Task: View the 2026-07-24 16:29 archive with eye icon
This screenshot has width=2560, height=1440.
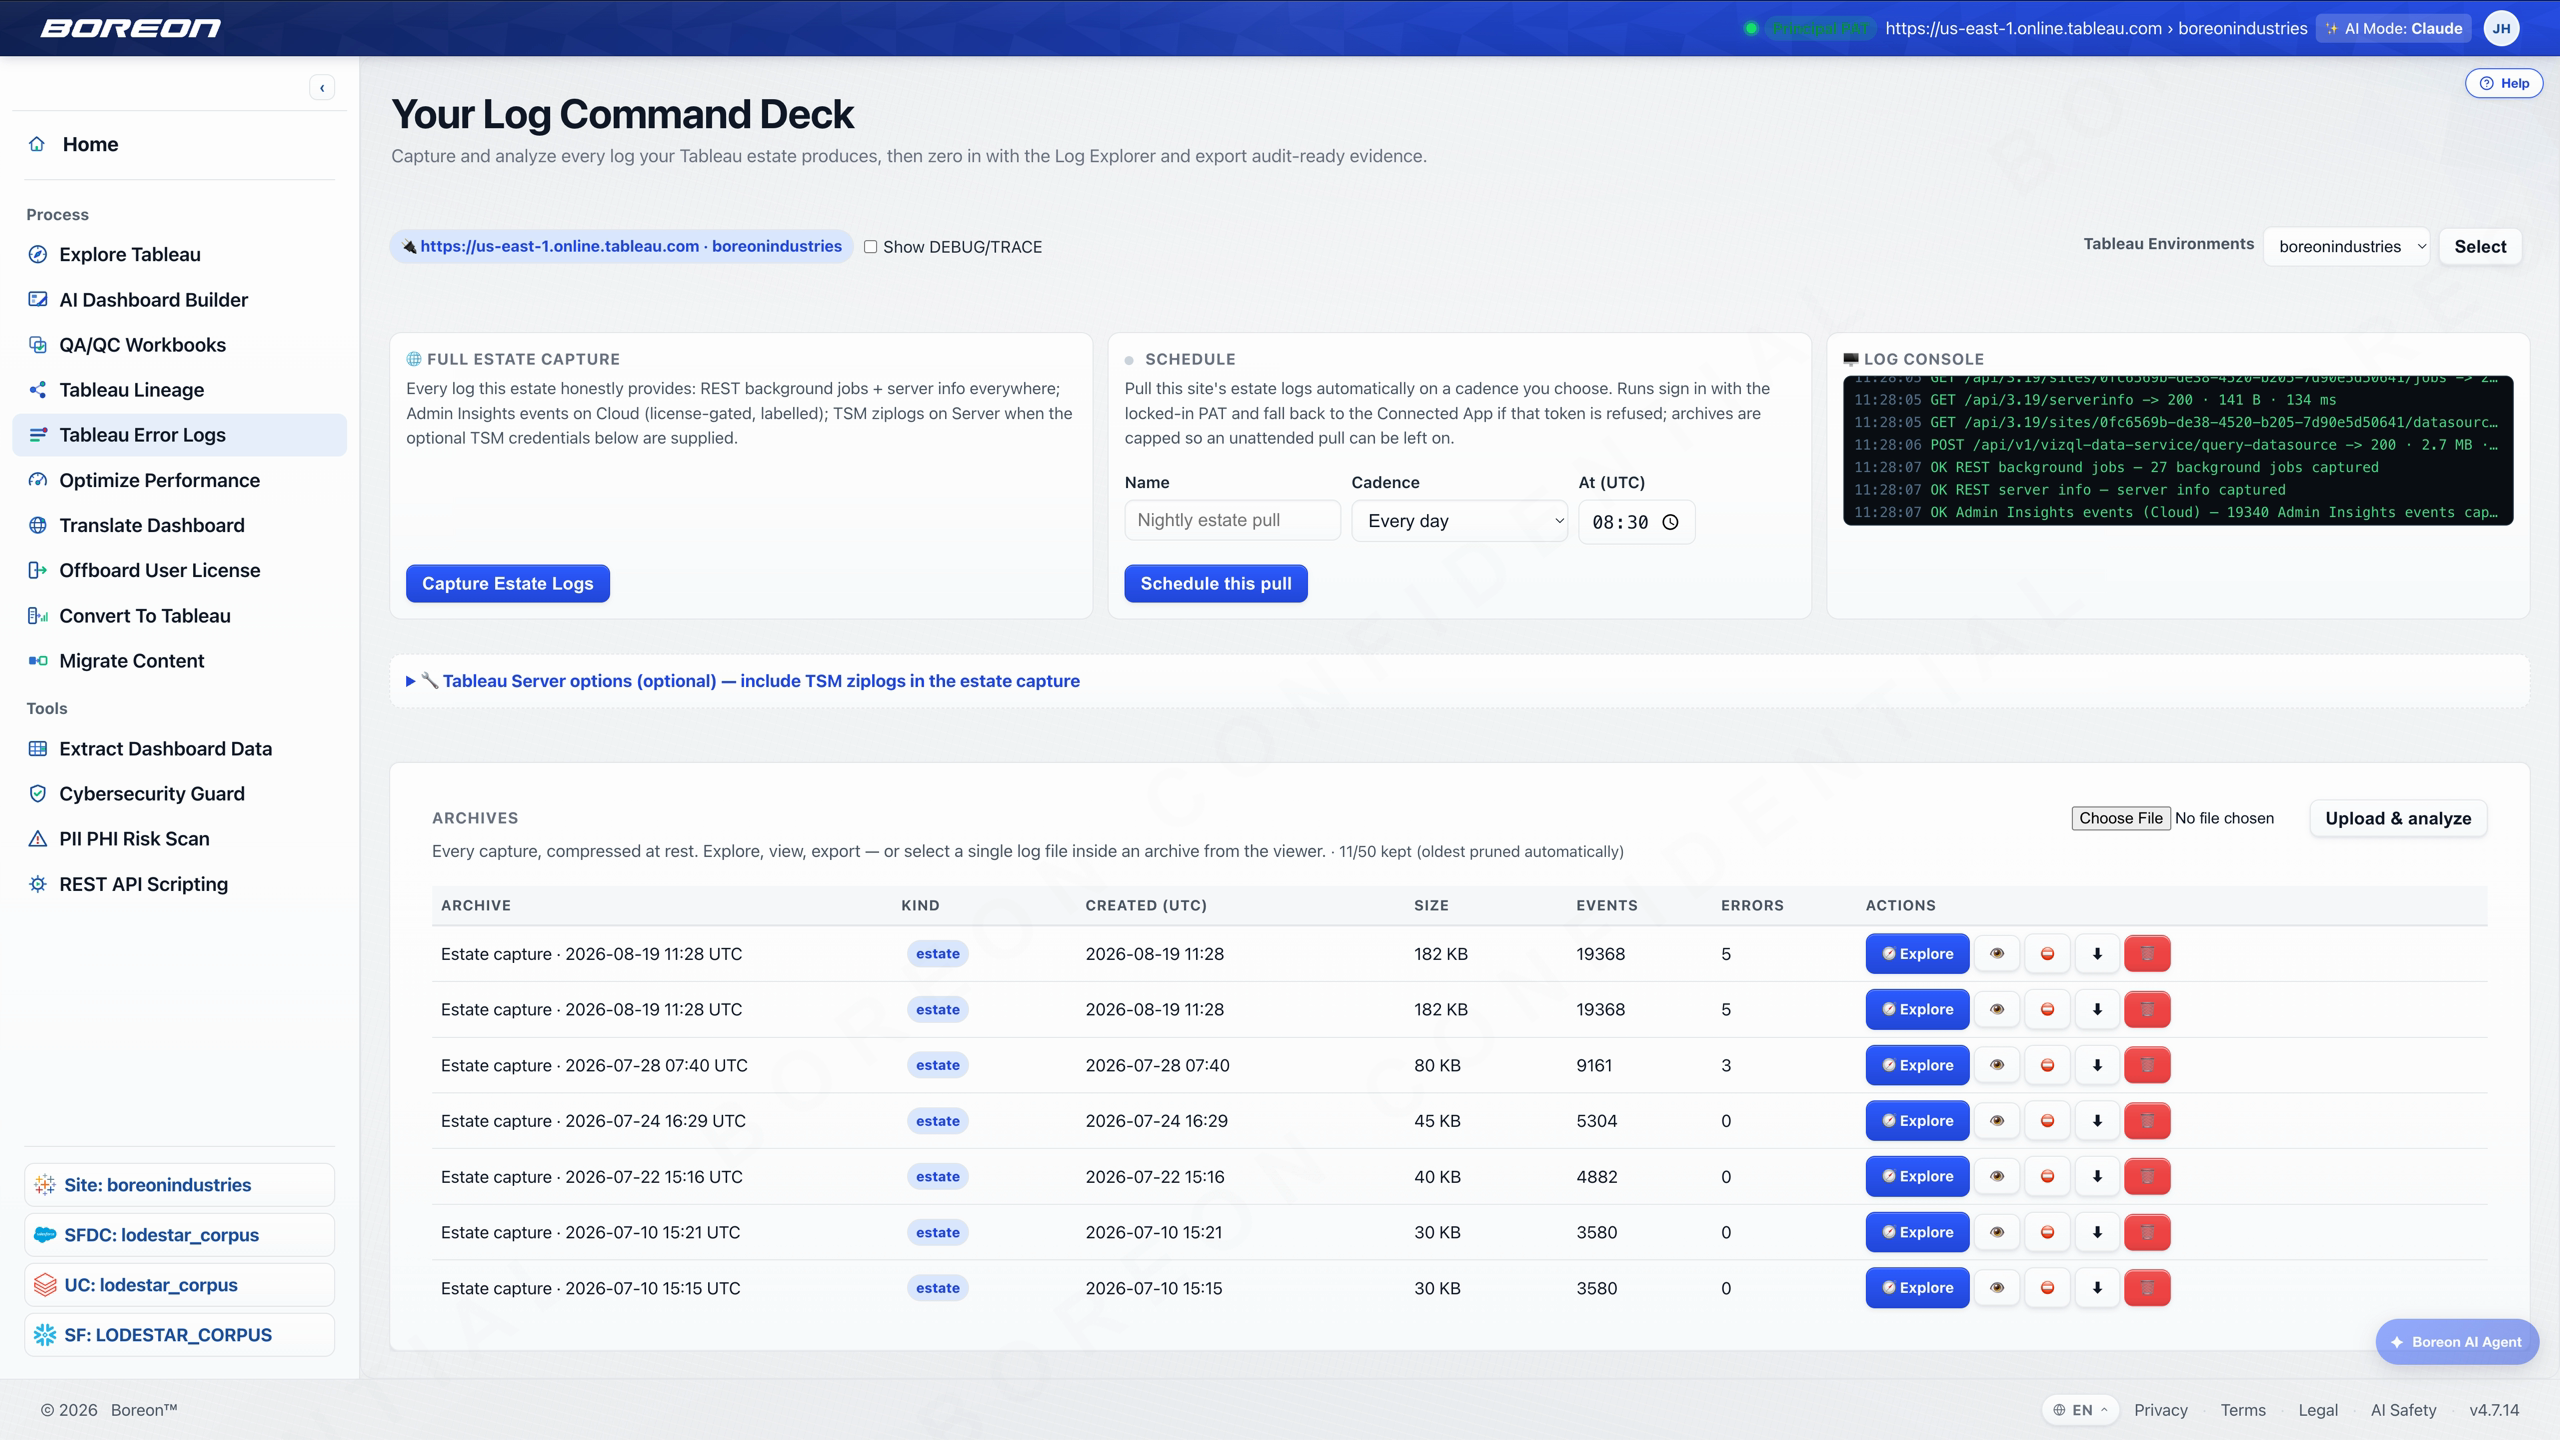Action: coord(1997,1121)
